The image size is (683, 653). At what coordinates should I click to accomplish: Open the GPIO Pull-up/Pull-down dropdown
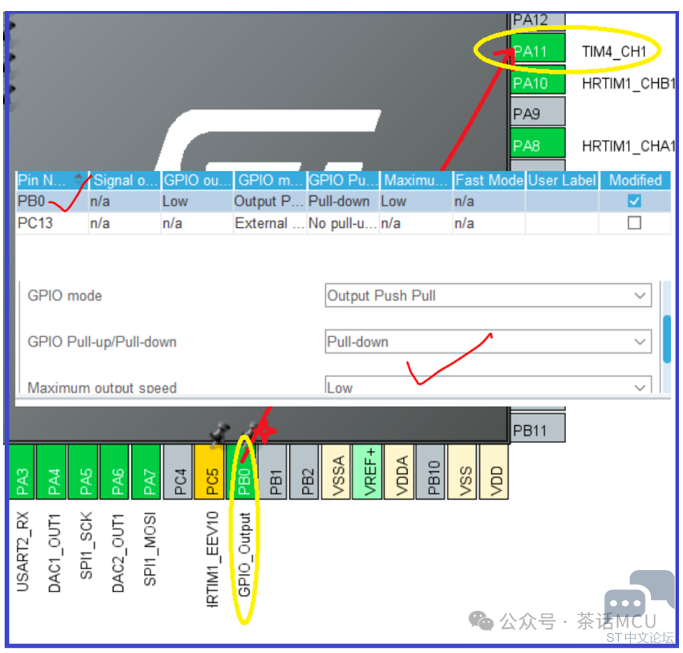488,342
